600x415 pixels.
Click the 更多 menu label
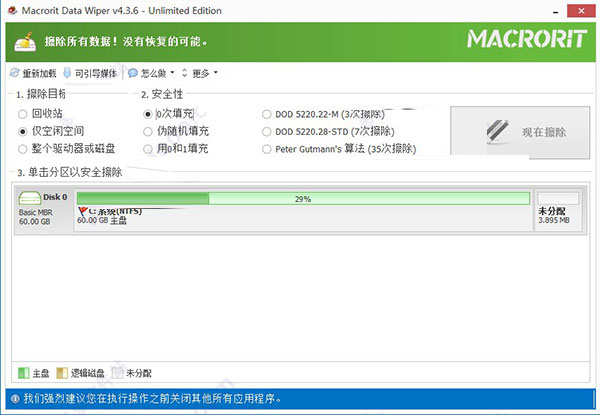click(201, 73)
